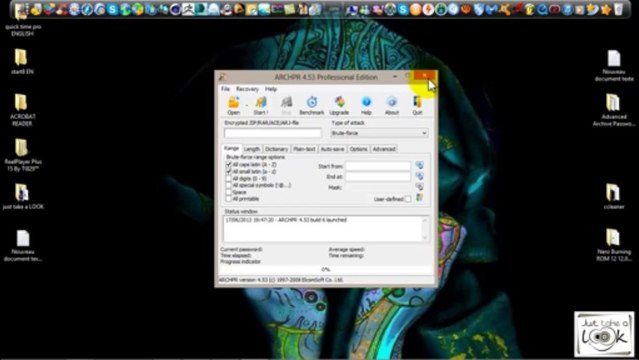Click the 0% progress indicator bar
The image size is (639, 360).
(326, 269)
